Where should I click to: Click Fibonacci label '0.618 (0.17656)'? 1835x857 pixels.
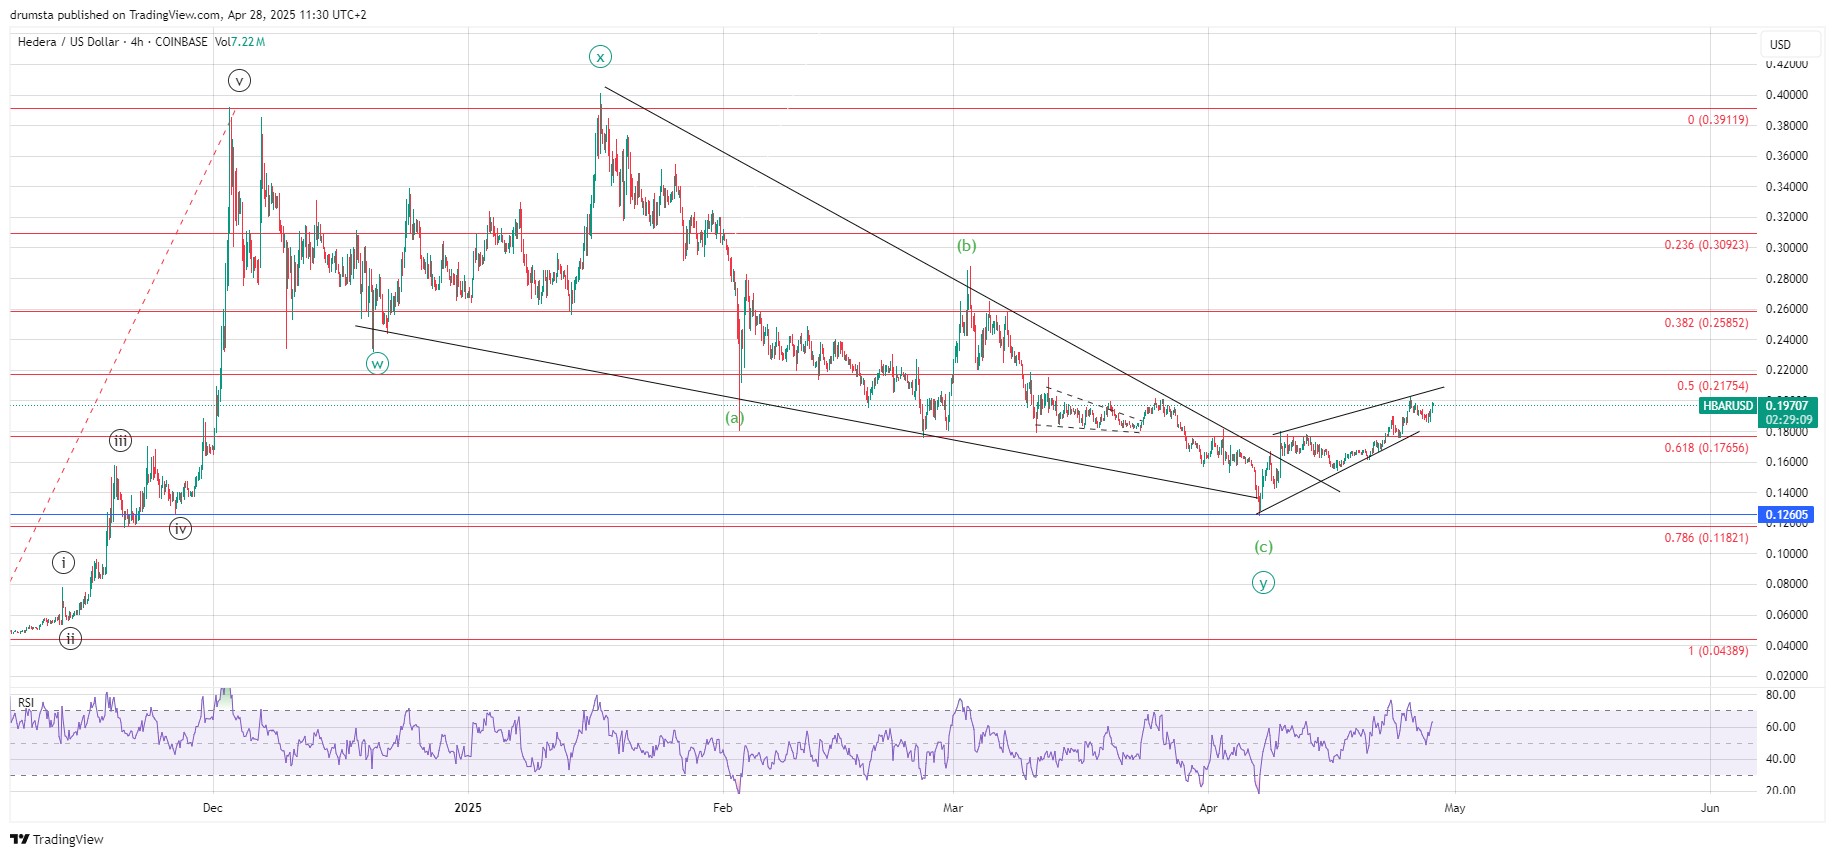tap(1707, 448)
